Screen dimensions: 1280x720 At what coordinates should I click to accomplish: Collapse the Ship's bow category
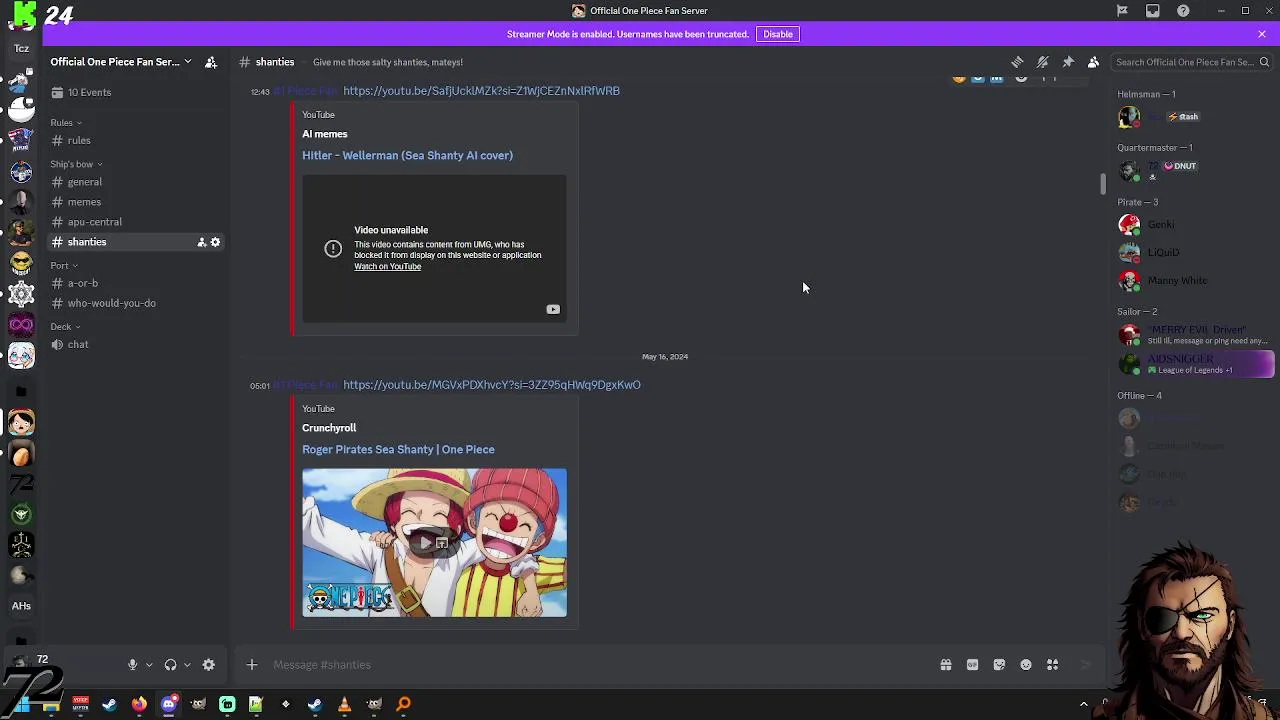76,164
